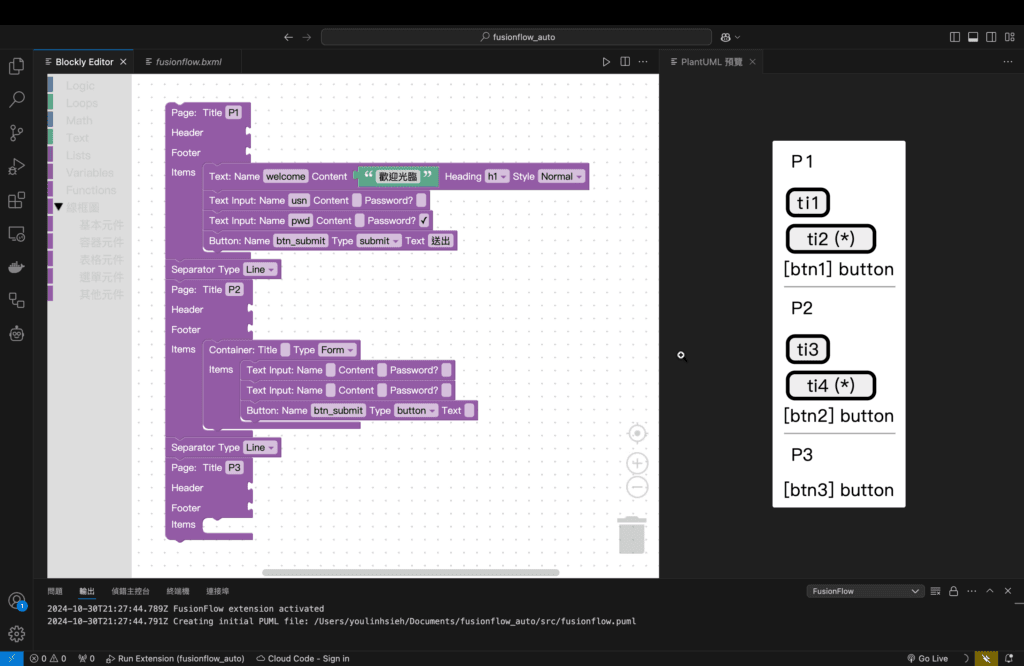The width and height of the screenshot is (1024, 666).
Task: Open the Heading h1 dropdown
Action: (497, 177)
